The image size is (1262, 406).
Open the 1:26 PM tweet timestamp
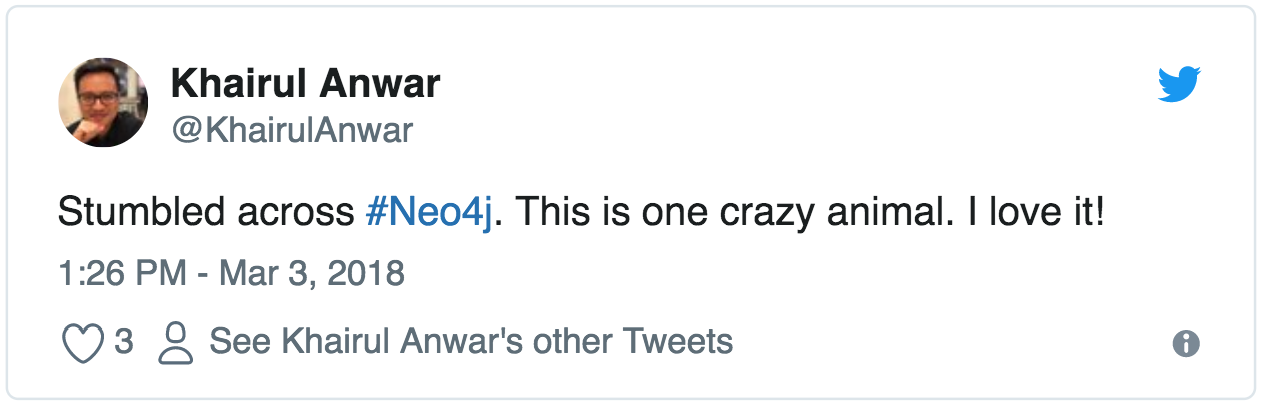[121, 273]
